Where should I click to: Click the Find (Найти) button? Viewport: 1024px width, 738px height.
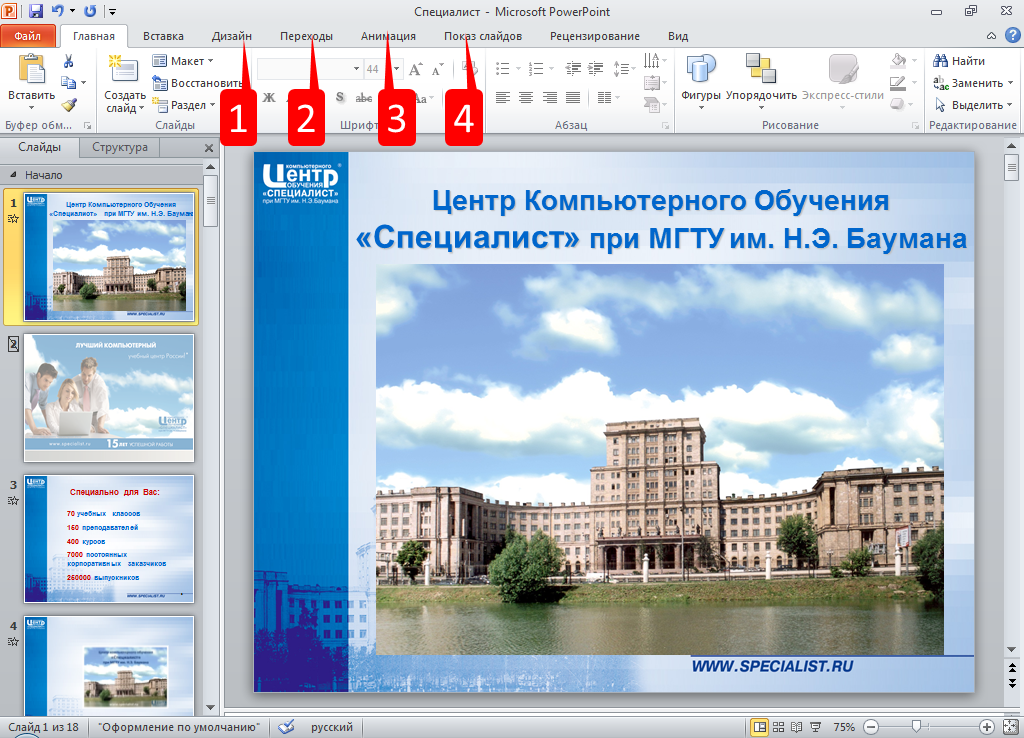pos(959,61)
